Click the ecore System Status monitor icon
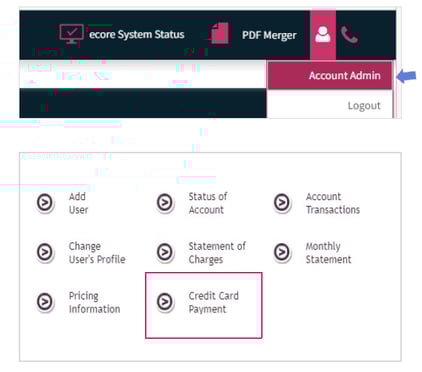422x372 pixels. (x=71, y=34)
